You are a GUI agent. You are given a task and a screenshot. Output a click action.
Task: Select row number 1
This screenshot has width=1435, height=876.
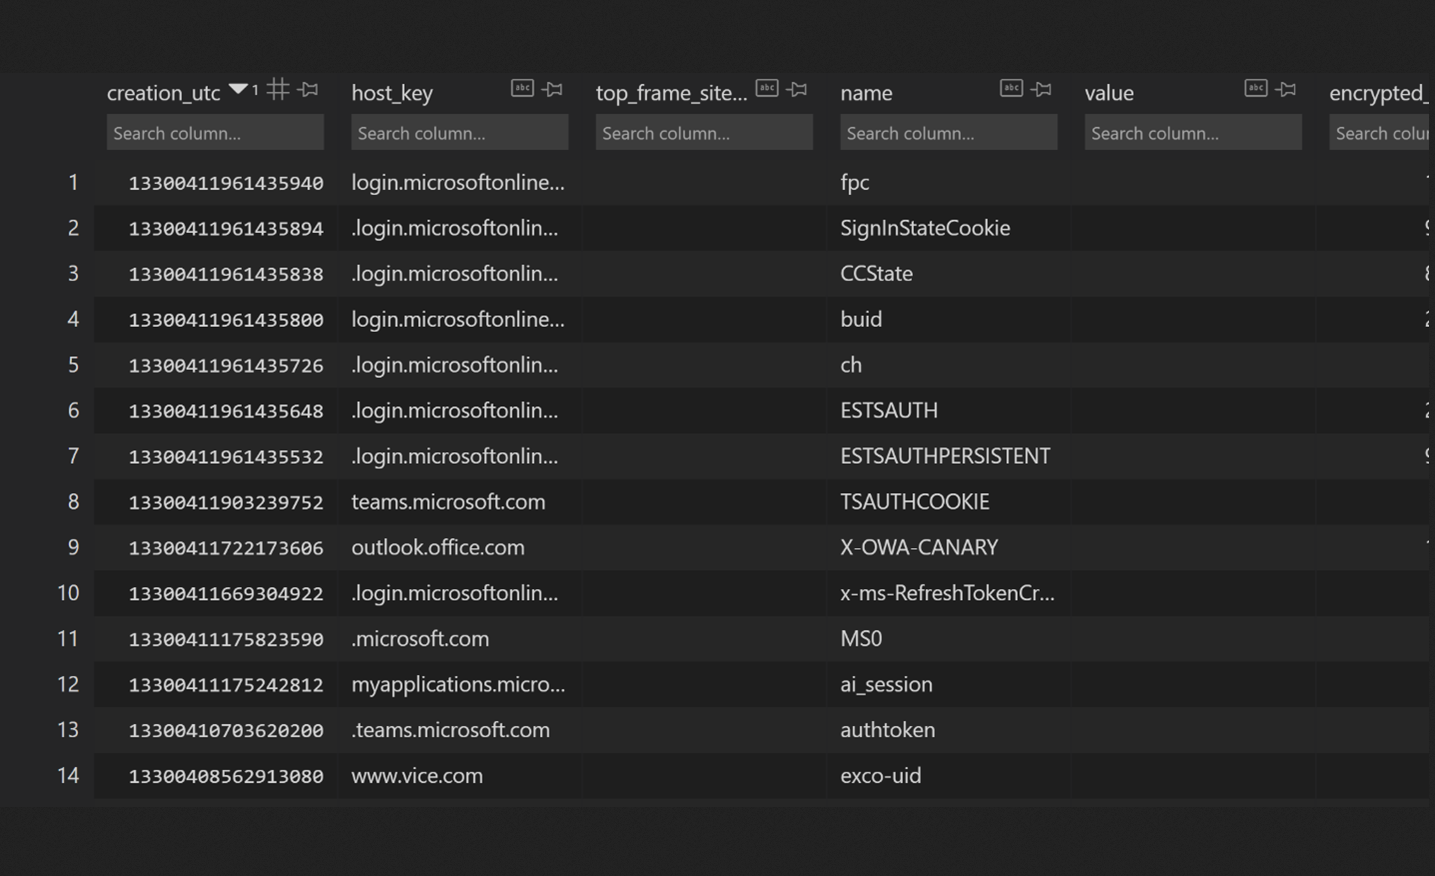[73, 182]
